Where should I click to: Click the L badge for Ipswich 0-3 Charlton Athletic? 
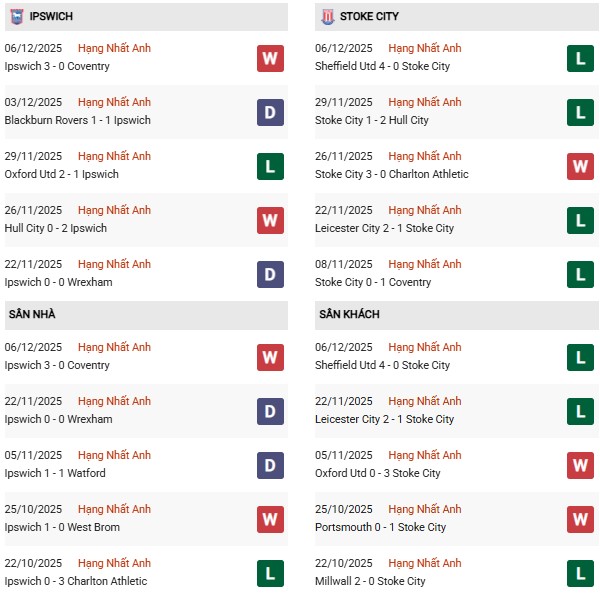pos(270,573)
